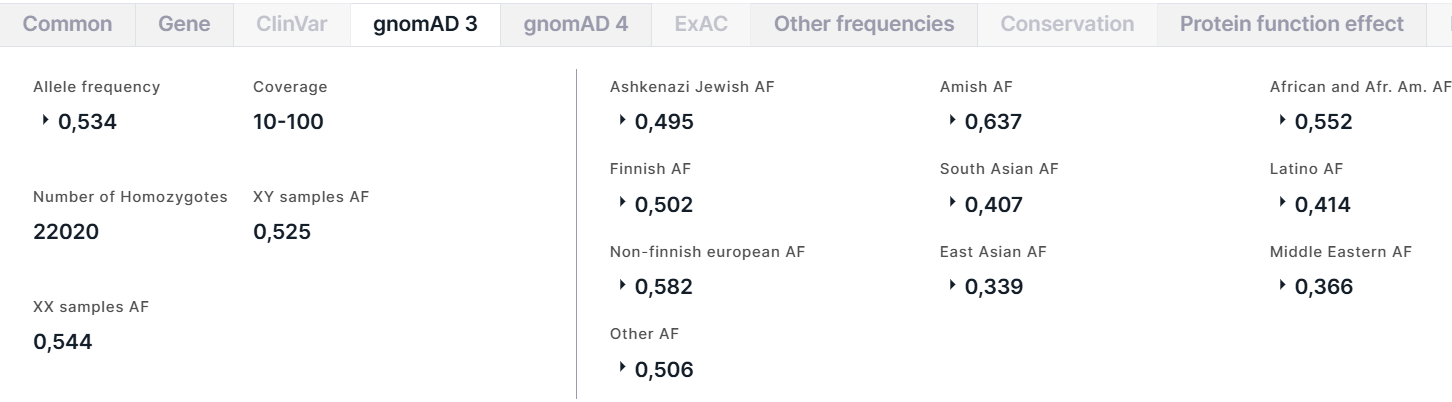Expand Middle Eastern AF 0,366 arrow
Screen dimensions: 1452x402
(1282, 286)
